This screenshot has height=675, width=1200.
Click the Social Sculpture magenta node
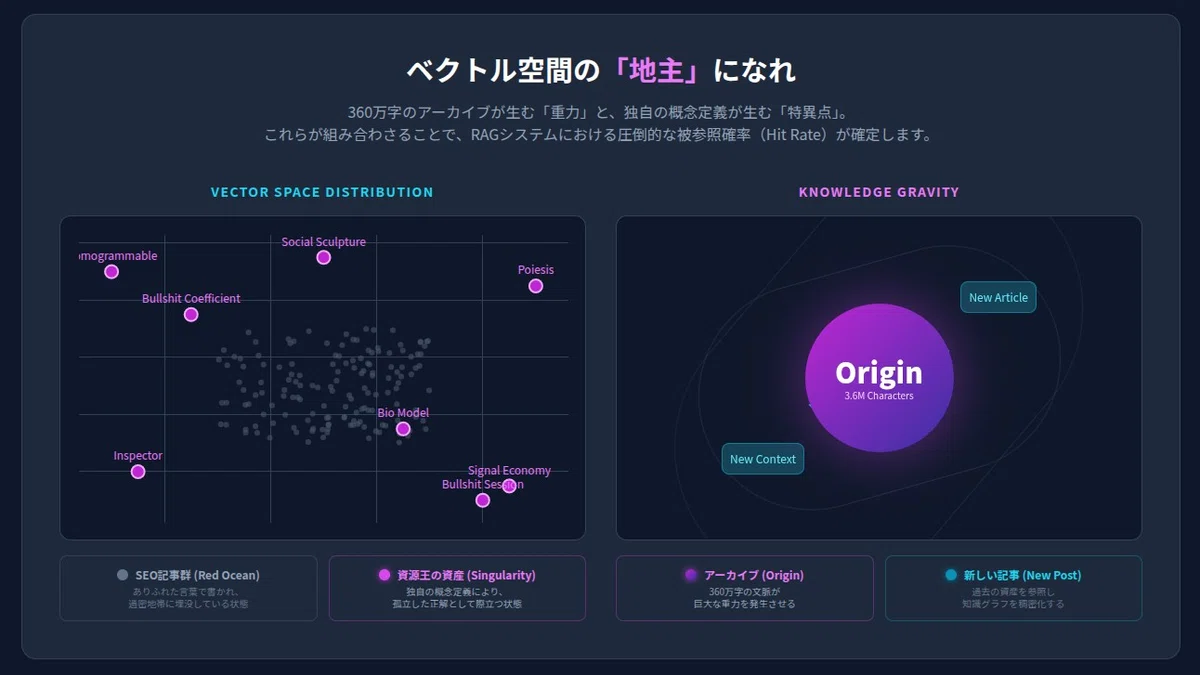[x=323, y=257]
